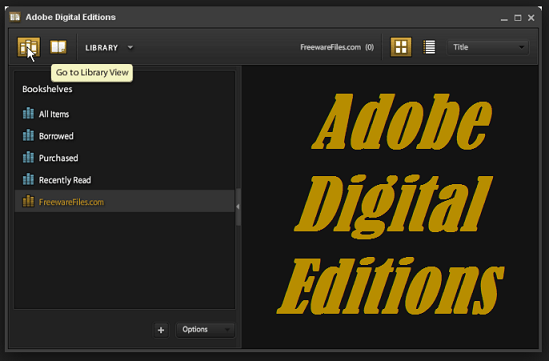Add a new bookshelf with plus button
This screenshot has height=361, width=549.
(x=161, y=330)
